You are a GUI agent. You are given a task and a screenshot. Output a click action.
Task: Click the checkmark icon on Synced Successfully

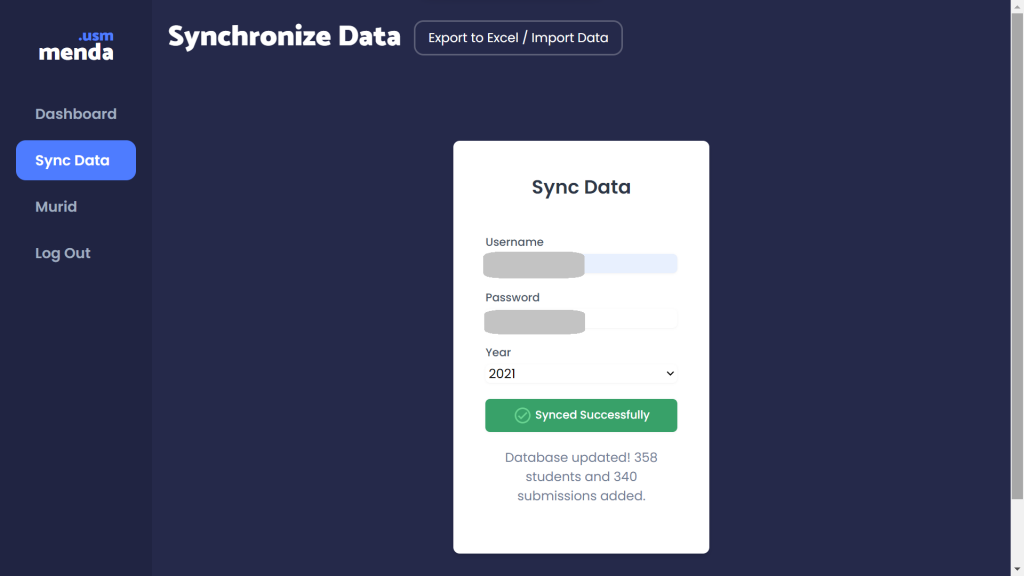[x=522, y=415]
